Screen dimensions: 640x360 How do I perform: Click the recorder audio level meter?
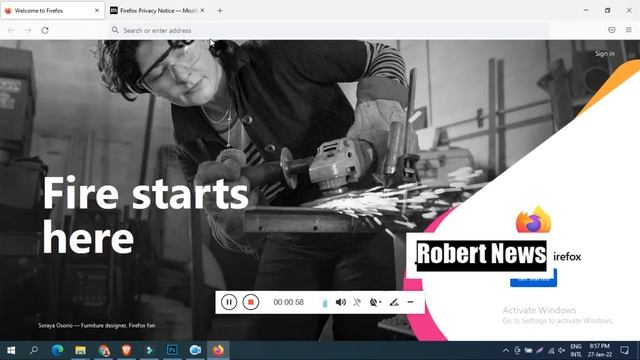324,302
